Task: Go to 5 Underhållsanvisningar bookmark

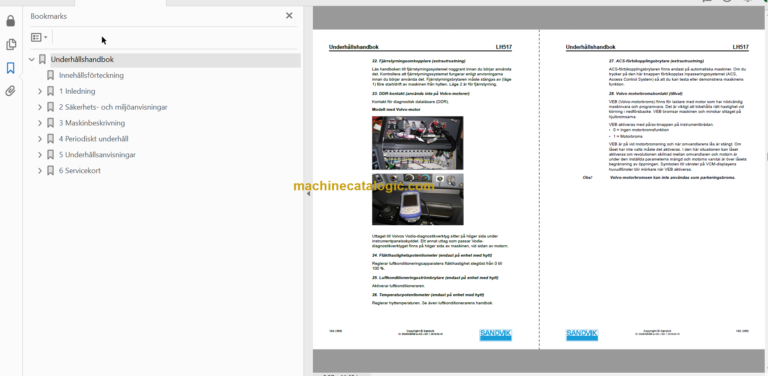Action: [x=97, y=155]
